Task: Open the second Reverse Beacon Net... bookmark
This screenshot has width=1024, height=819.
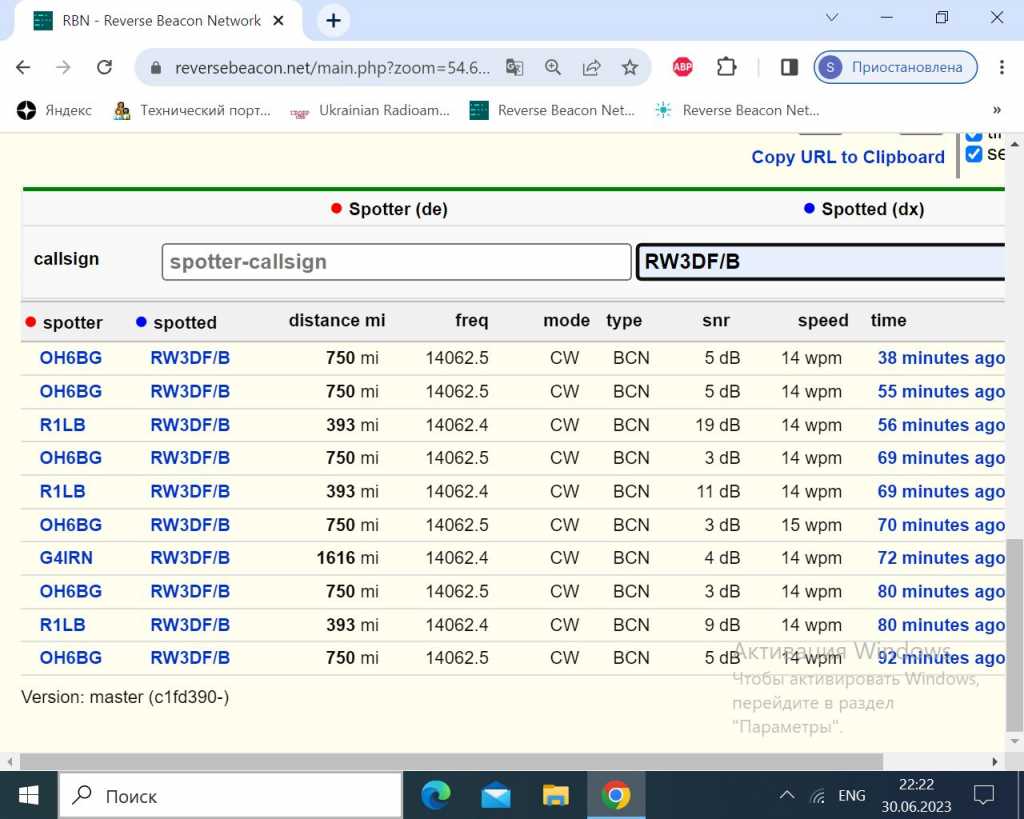Action: 737,110
